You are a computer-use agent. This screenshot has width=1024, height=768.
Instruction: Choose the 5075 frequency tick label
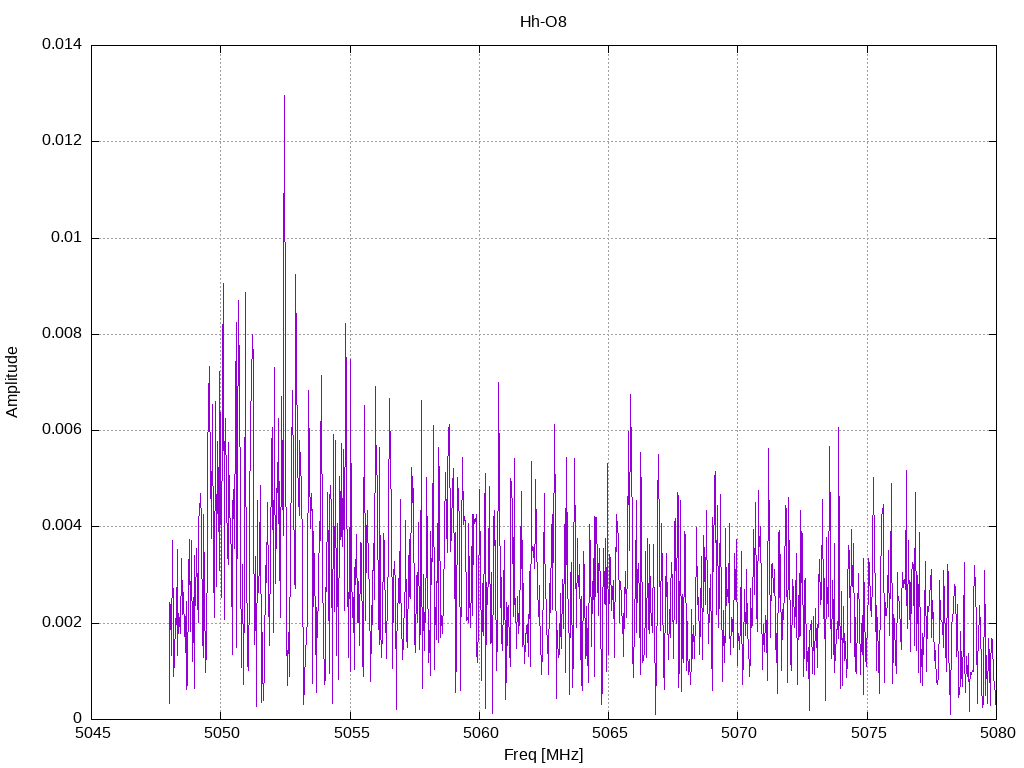point(867,733)
